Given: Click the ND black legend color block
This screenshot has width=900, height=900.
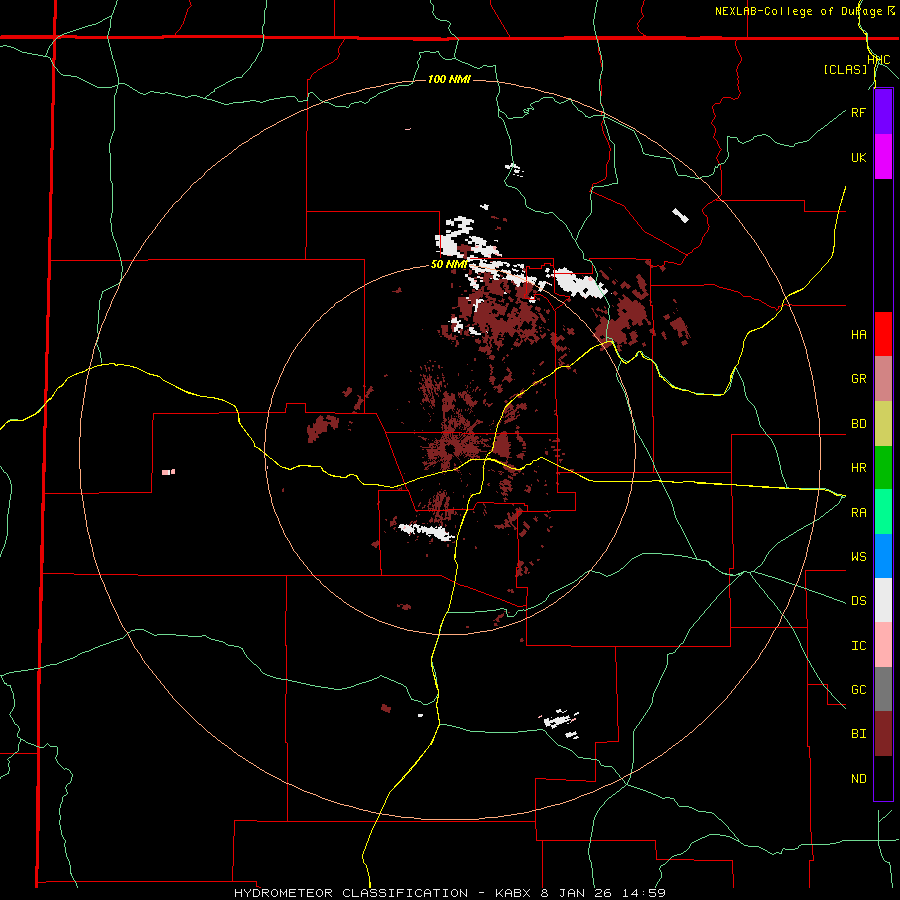Looking at the screenshot, I should (x=883, y=778).
